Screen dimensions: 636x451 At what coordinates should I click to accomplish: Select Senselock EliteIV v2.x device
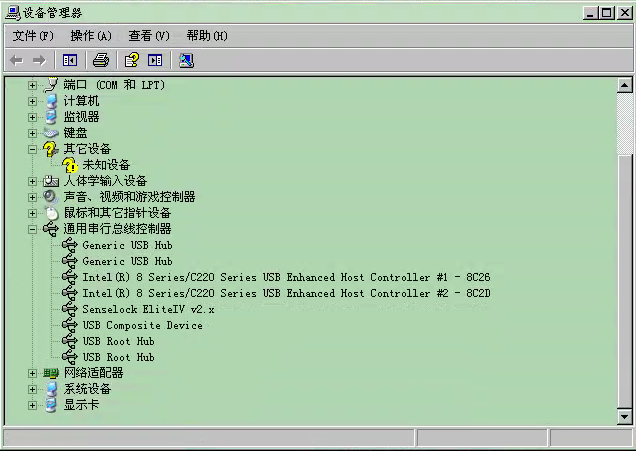click(x=148, y=309)
